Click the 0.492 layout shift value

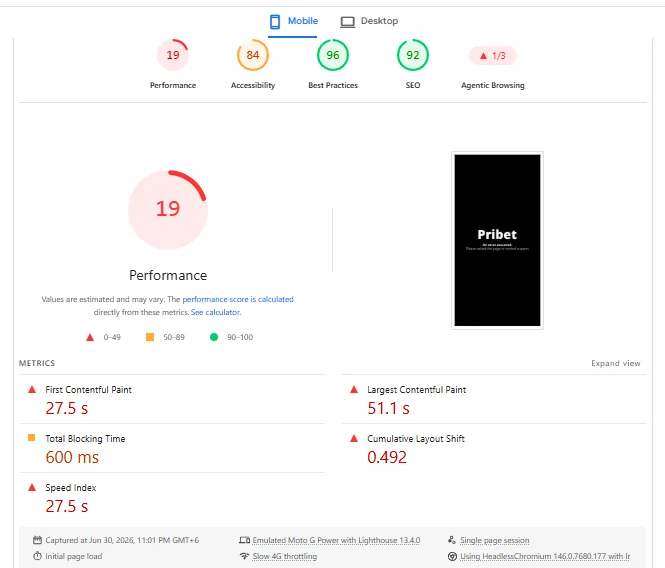(387, 457)
